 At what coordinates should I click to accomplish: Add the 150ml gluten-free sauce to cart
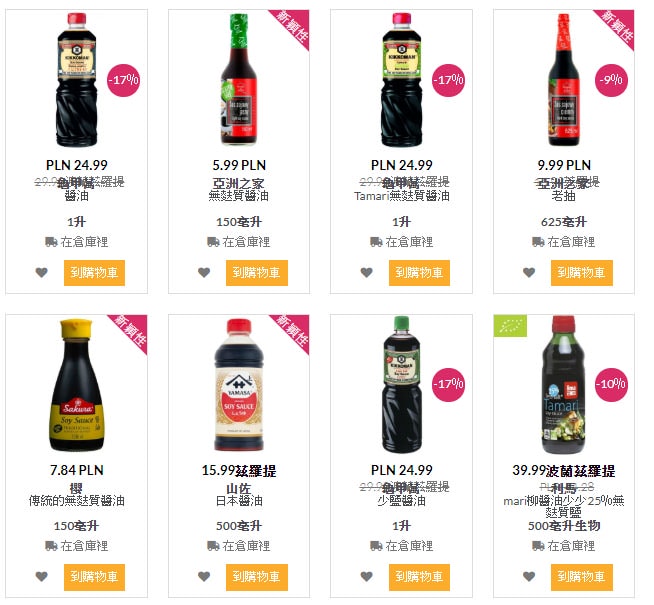(x=257, y=273)
